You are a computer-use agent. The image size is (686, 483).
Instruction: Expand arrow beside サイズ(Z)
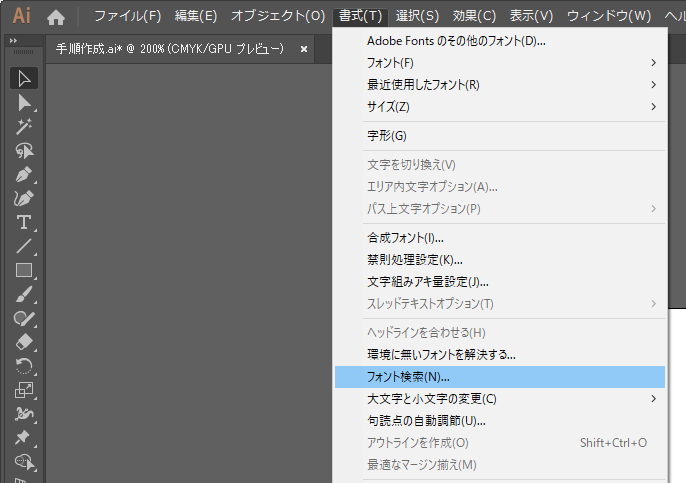tap(654, 107)
